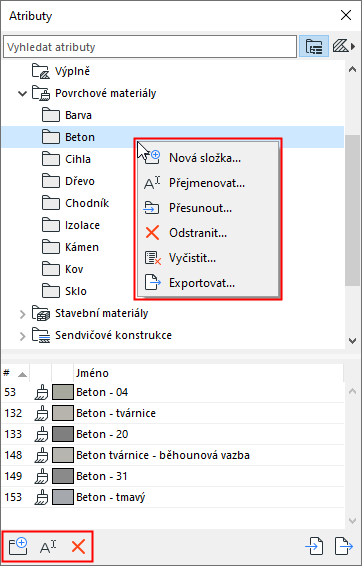Click the folder tree scrollbar thumb
The width and height of the screenshot is (362, 566).
[352, 210]
